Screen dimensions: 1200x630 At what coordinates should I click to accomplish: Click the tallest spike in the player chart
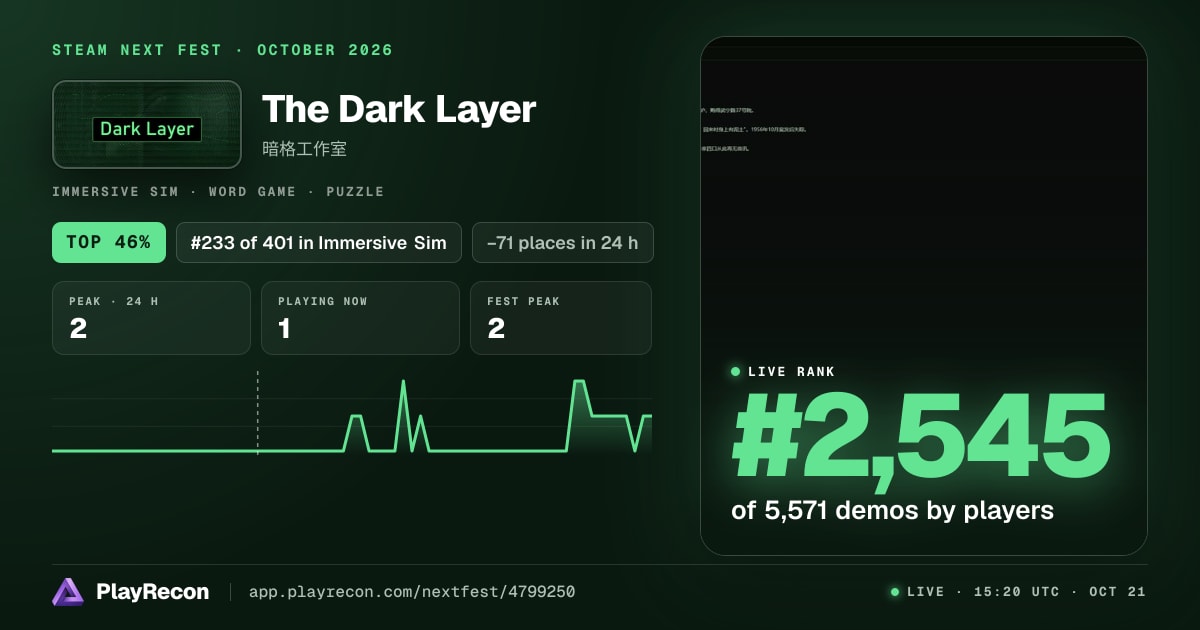403,414
